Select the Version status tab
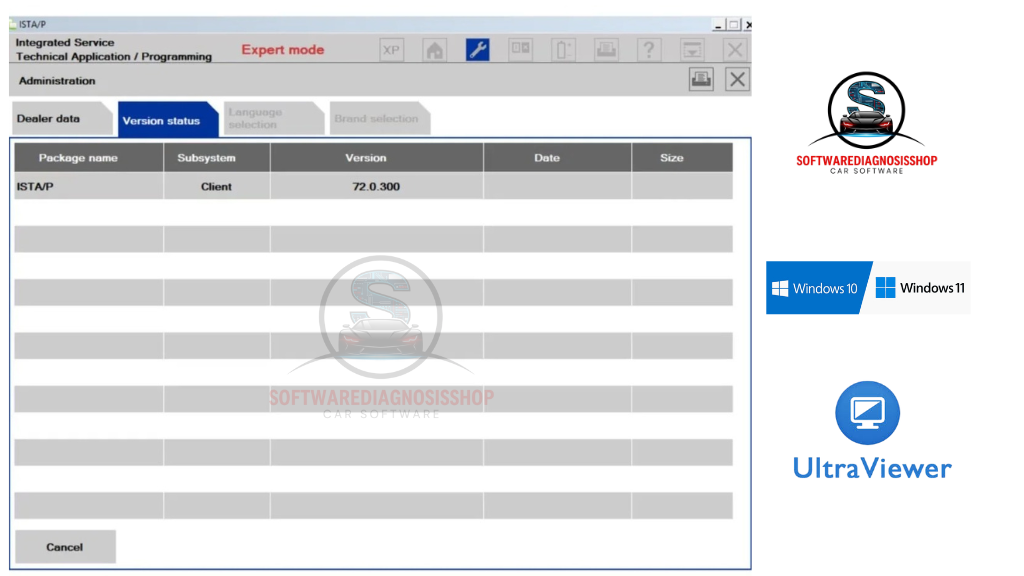The height and width of the screenshot is (576, 1024). (x=162, y=120)
